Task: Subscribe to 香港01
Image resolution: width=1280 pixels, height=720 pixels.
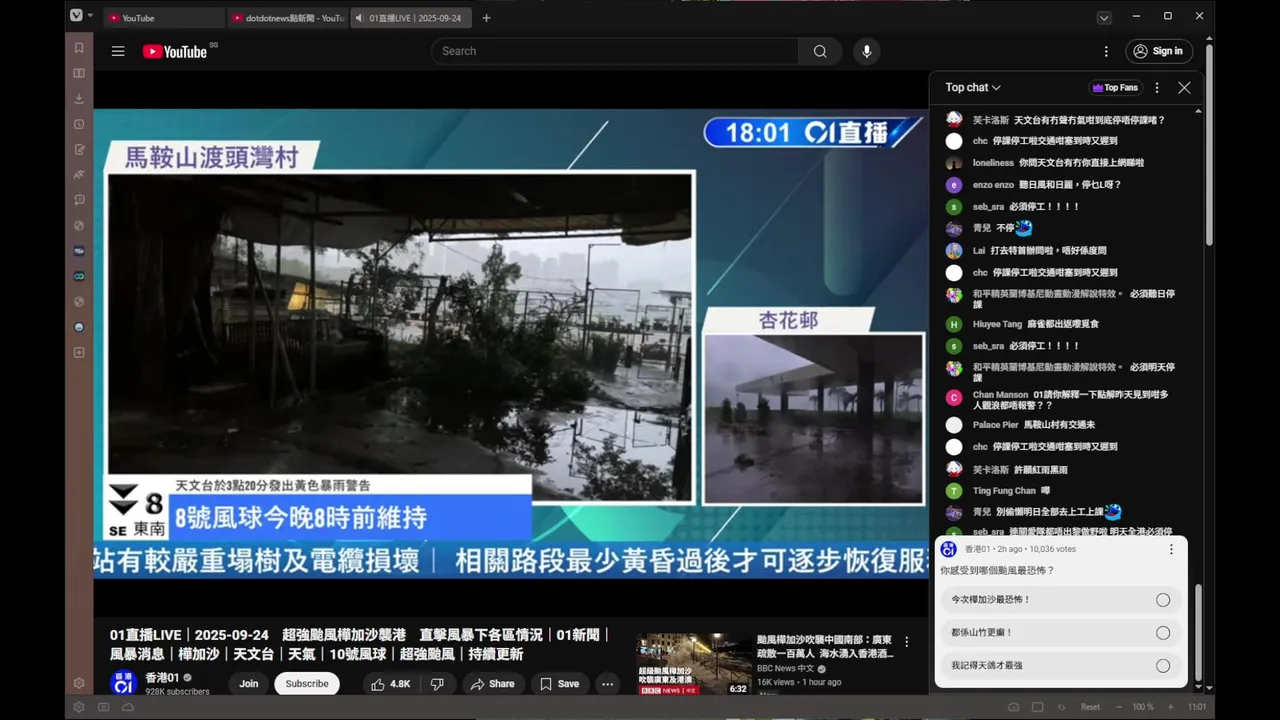Action: (x=307, y=684)
